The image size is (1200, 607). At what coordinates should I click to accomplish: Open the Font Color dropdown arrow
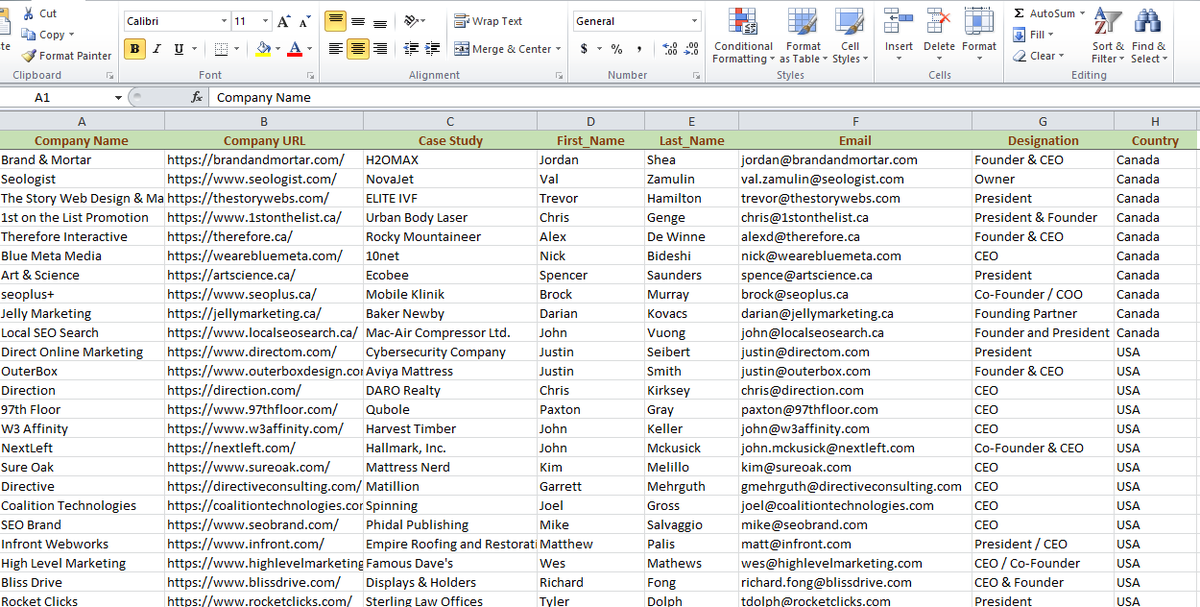pyautogui.click(x=308, y=49)
